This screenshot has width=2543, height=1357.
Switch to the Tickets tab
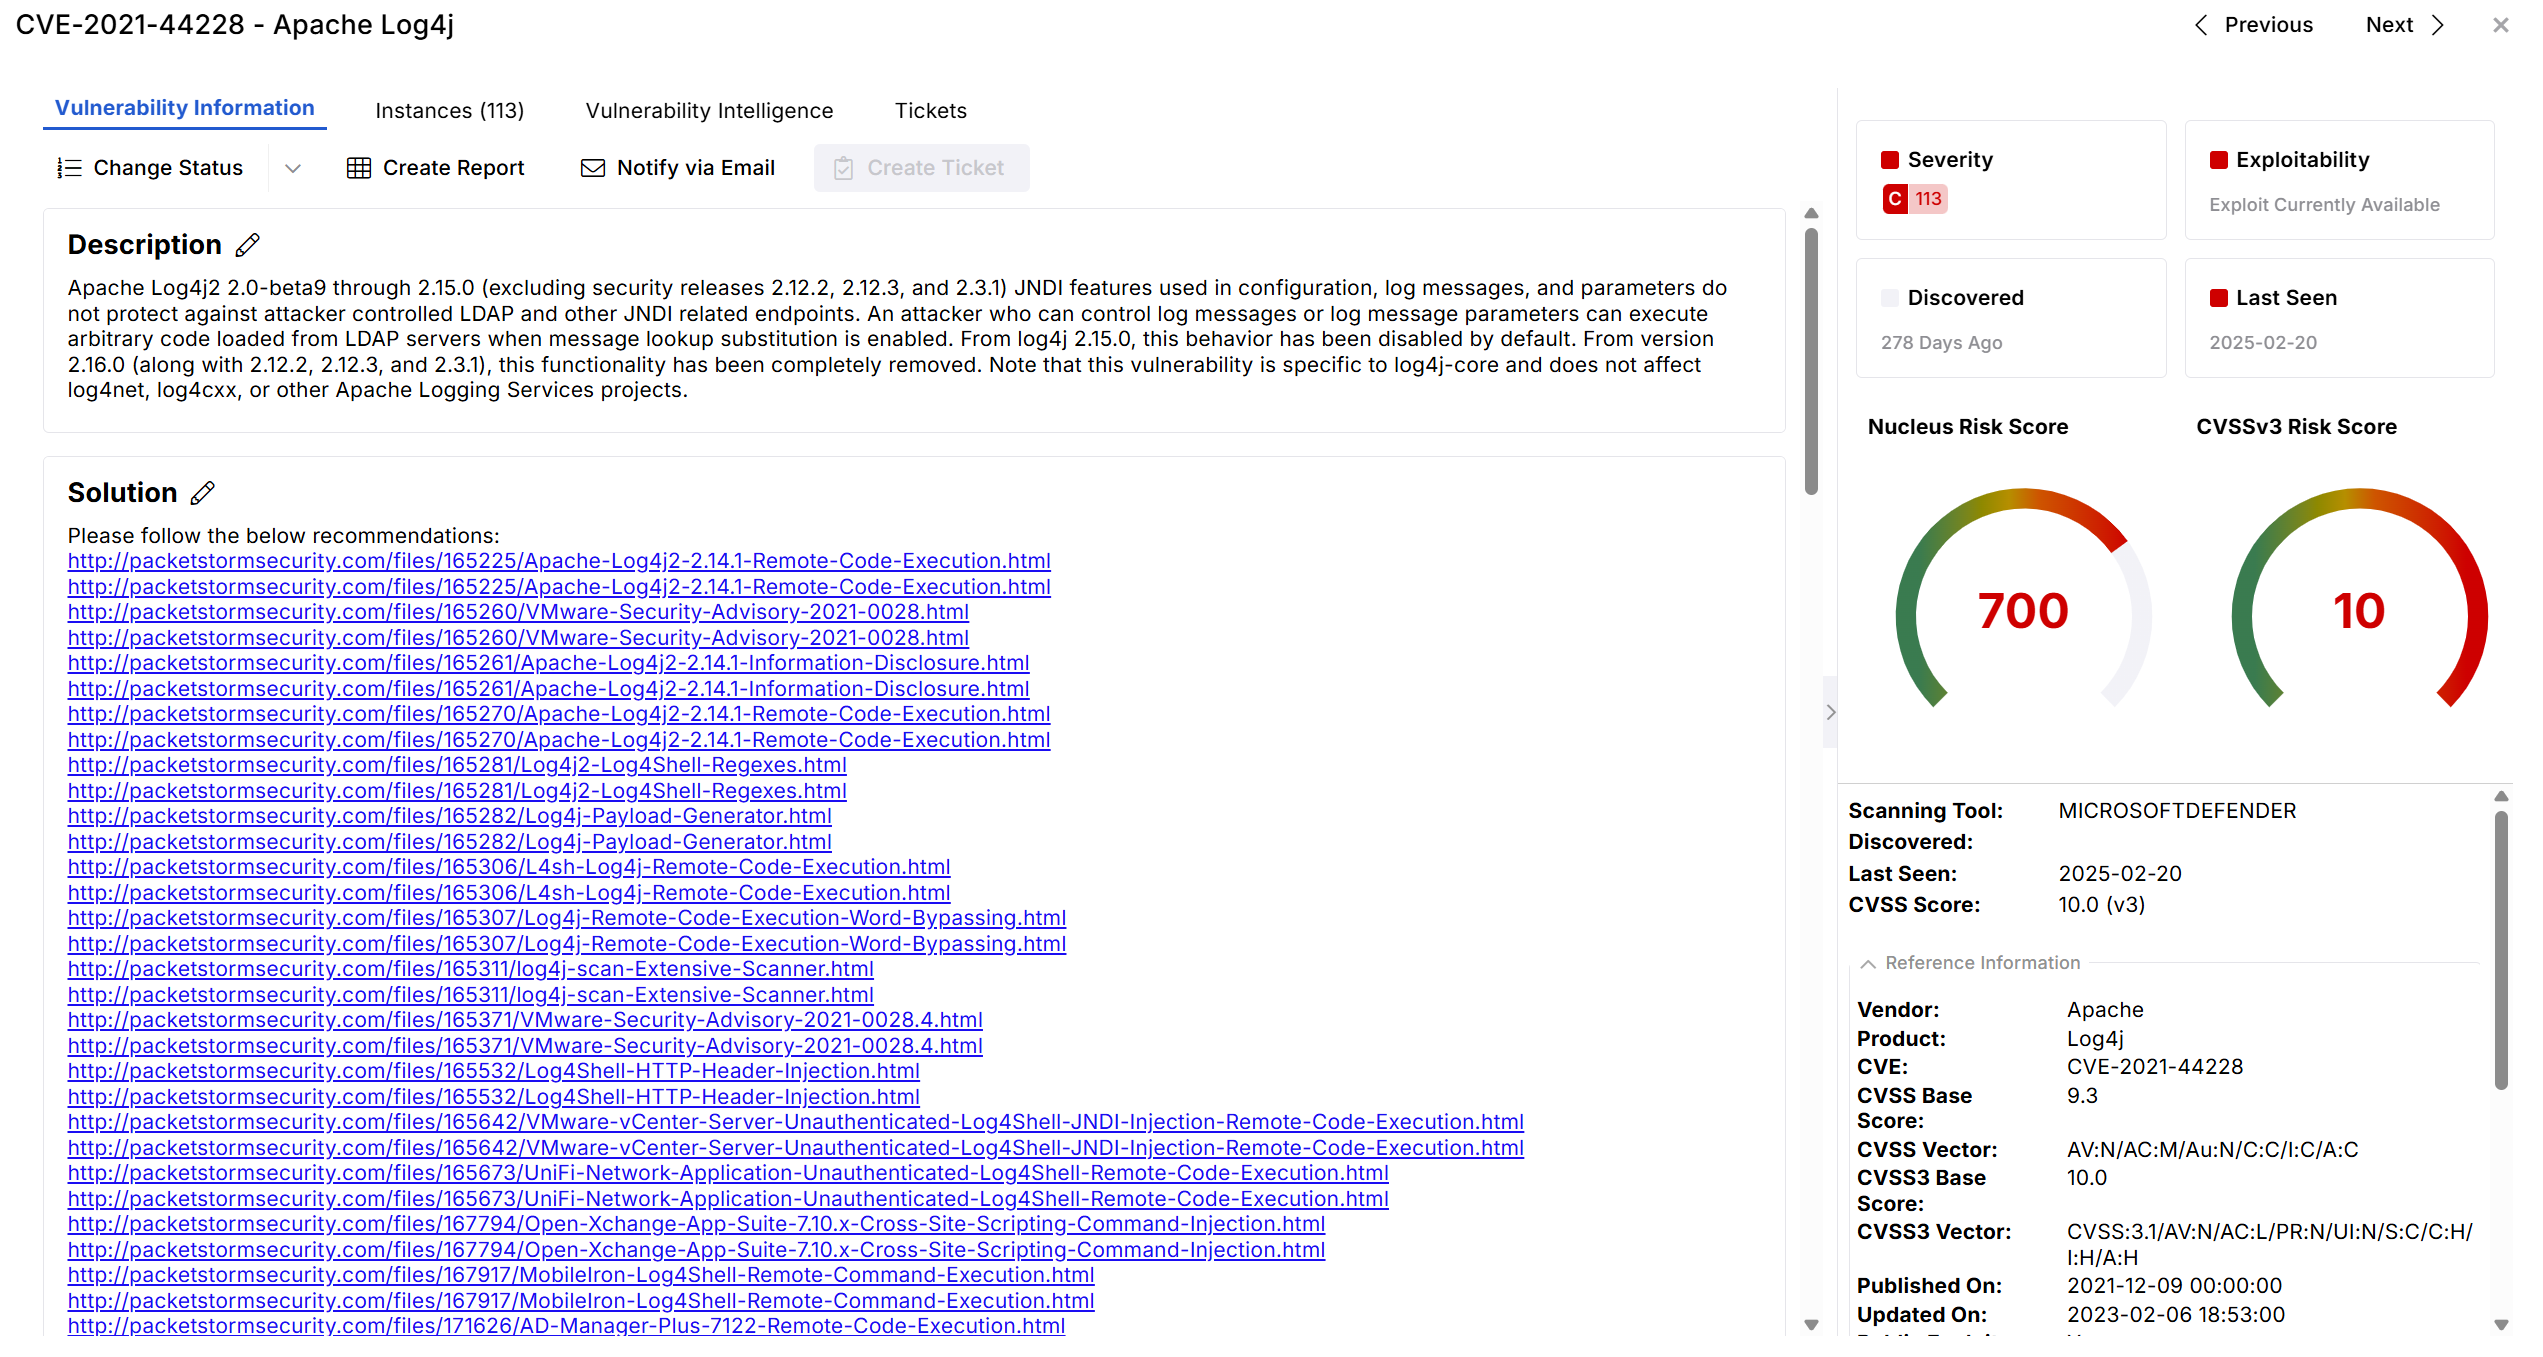point(930,110)
